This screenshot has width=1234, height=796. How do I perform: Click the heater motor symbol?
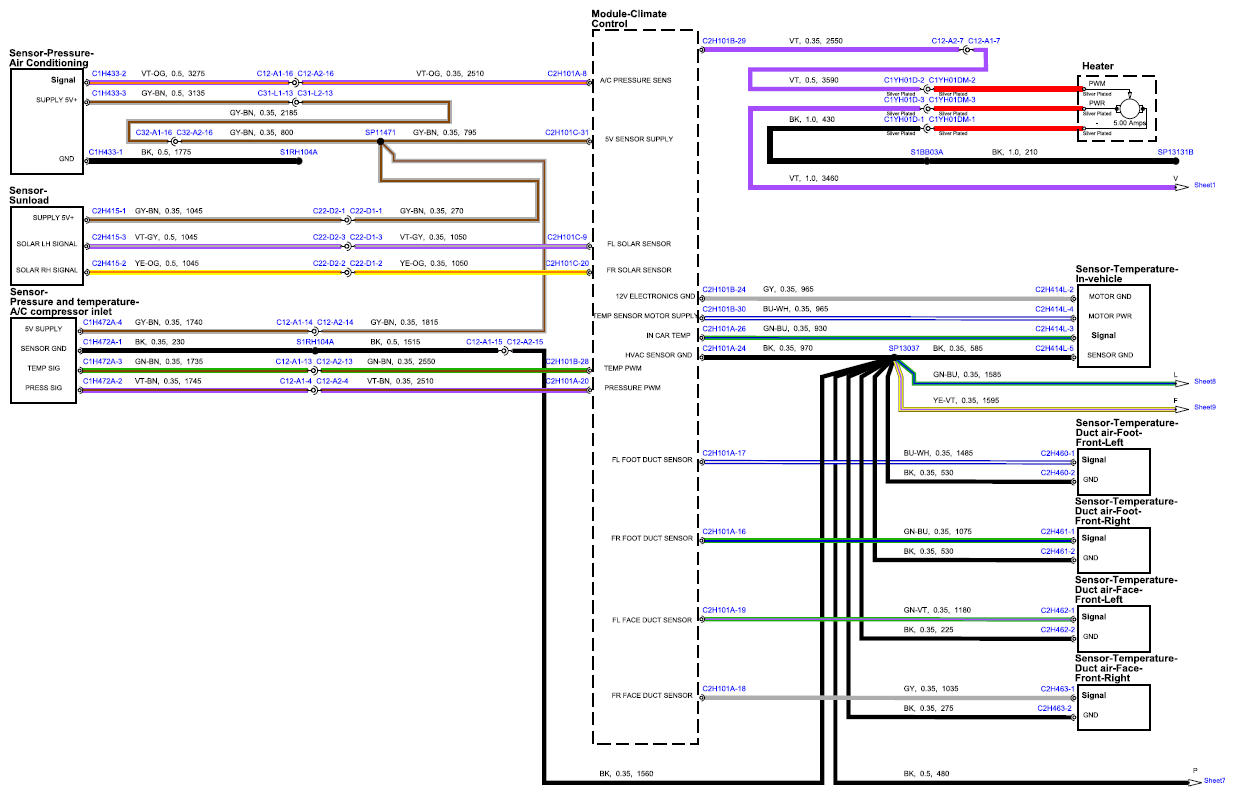click(1129, 107)
